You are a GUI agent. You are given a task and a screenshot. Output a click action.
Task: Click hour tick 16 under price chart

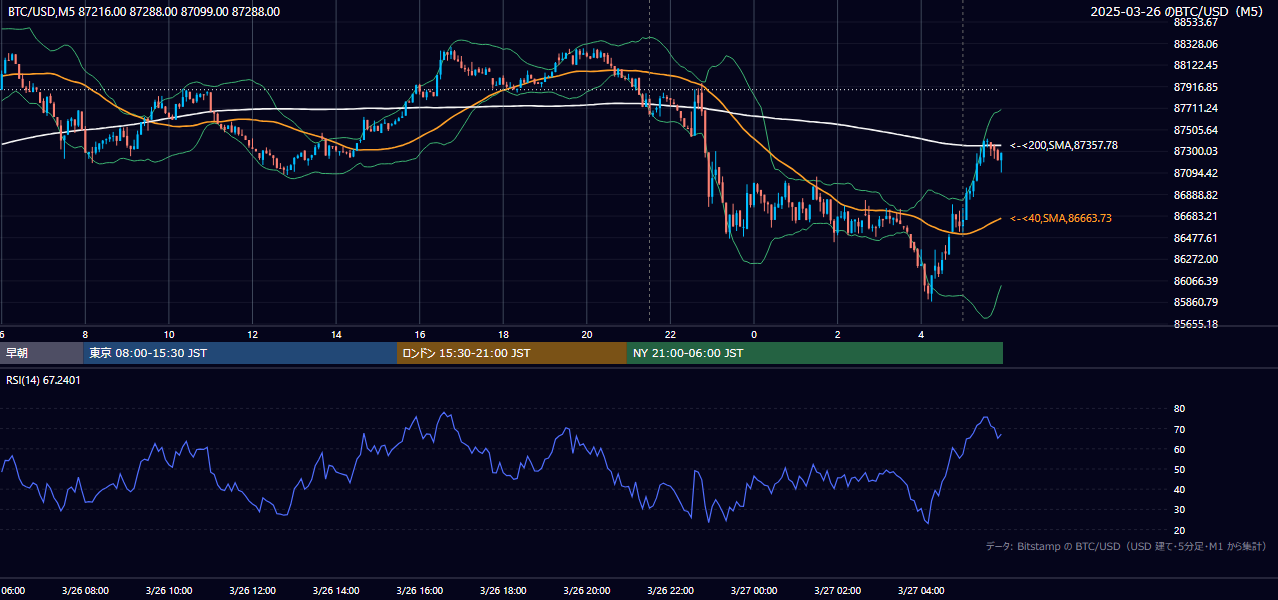tap(420, 334)
